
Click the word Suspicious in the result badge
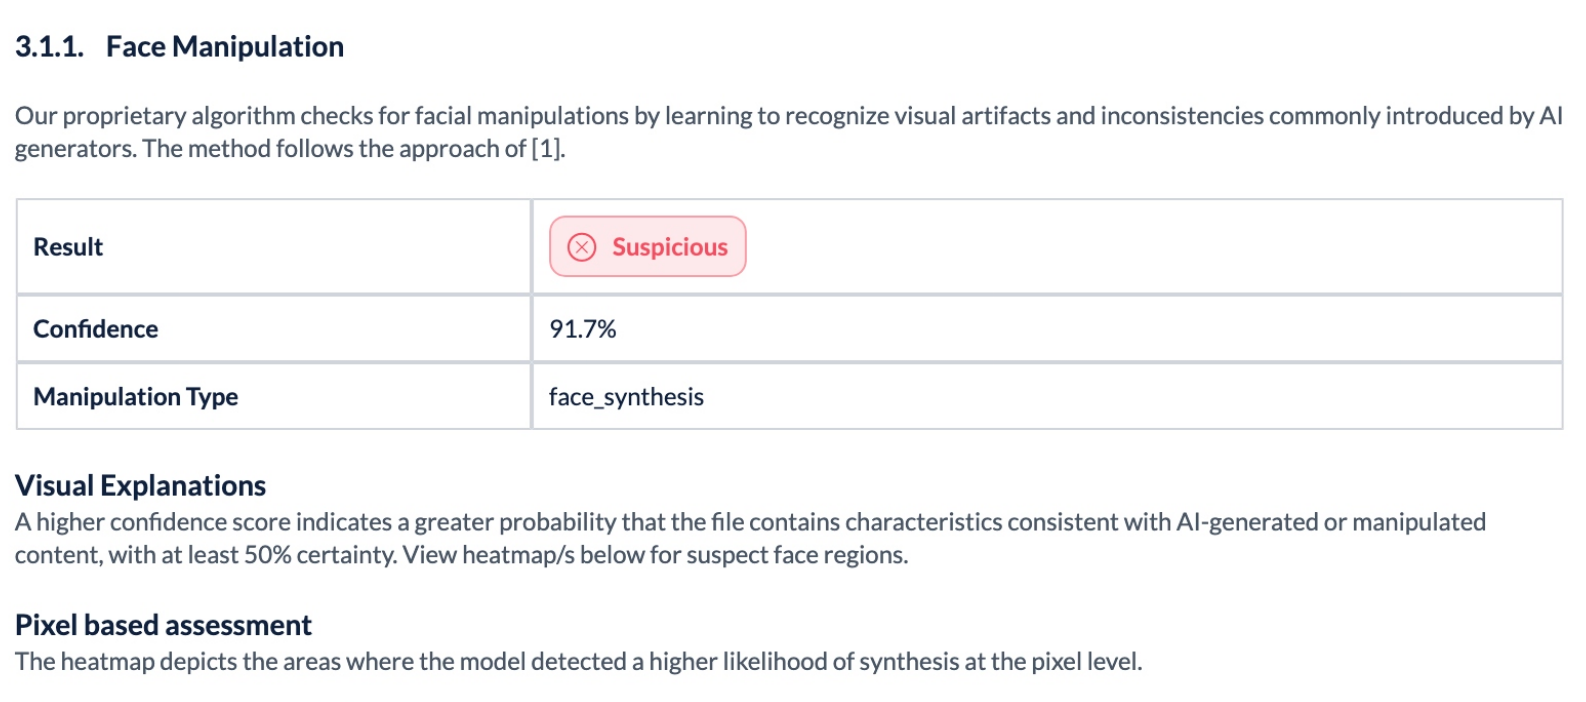pos(669,247)
